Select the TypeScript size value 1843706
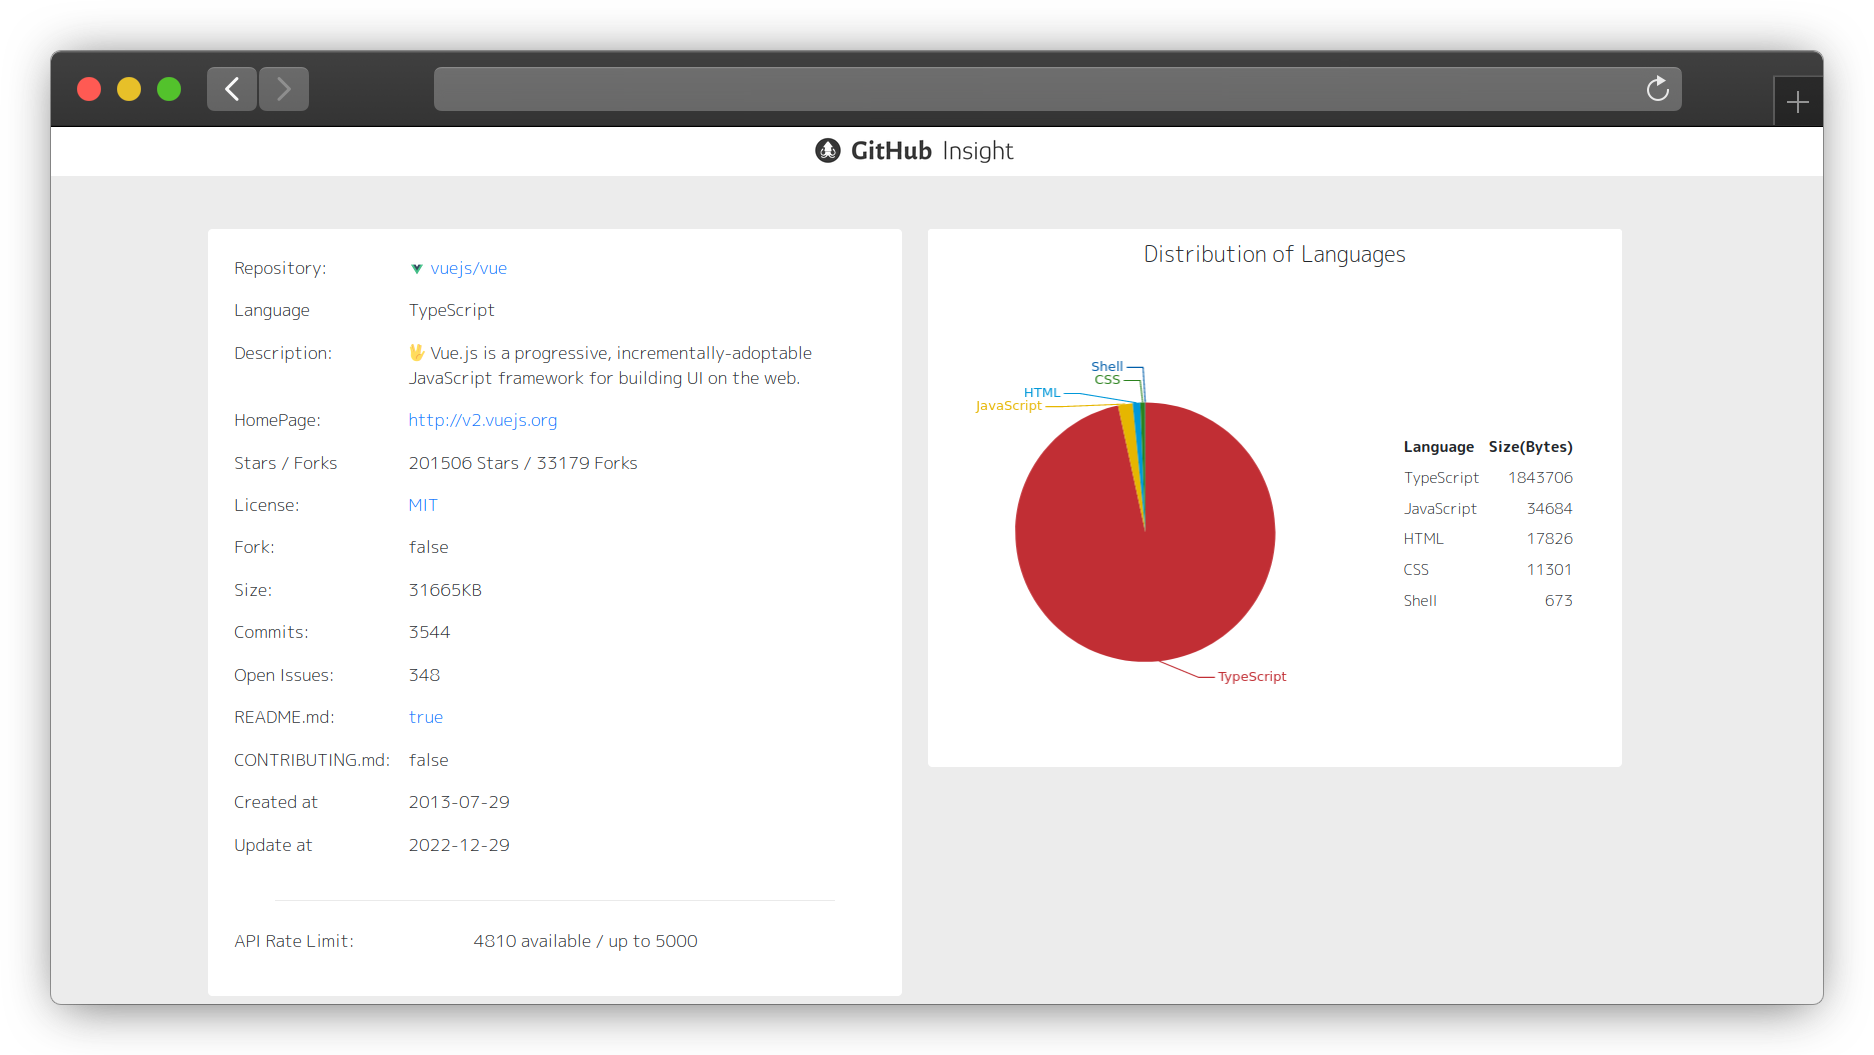 1540,477
